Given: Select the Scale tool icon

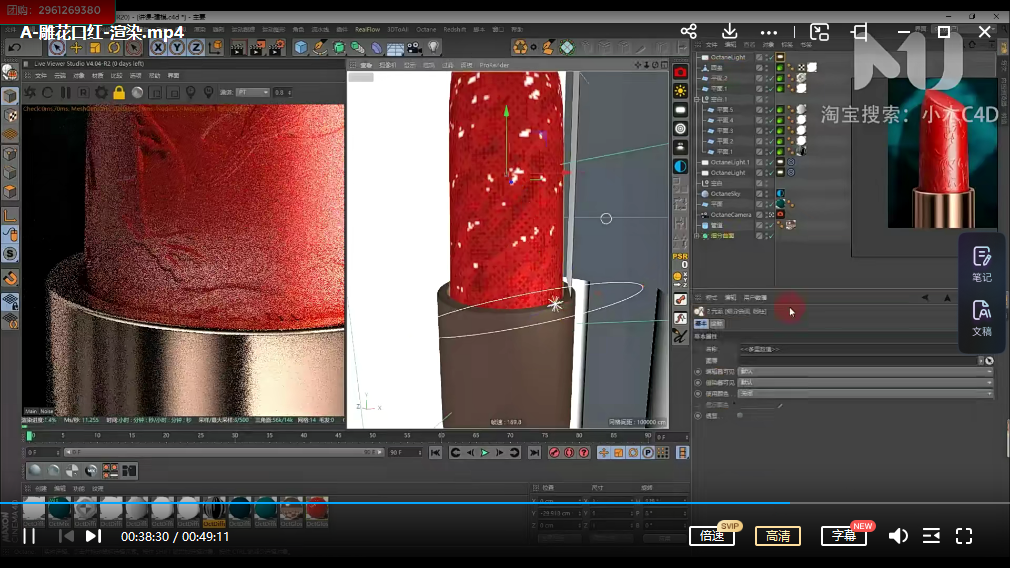Looking at the screenshot, I should coord(95,48).
